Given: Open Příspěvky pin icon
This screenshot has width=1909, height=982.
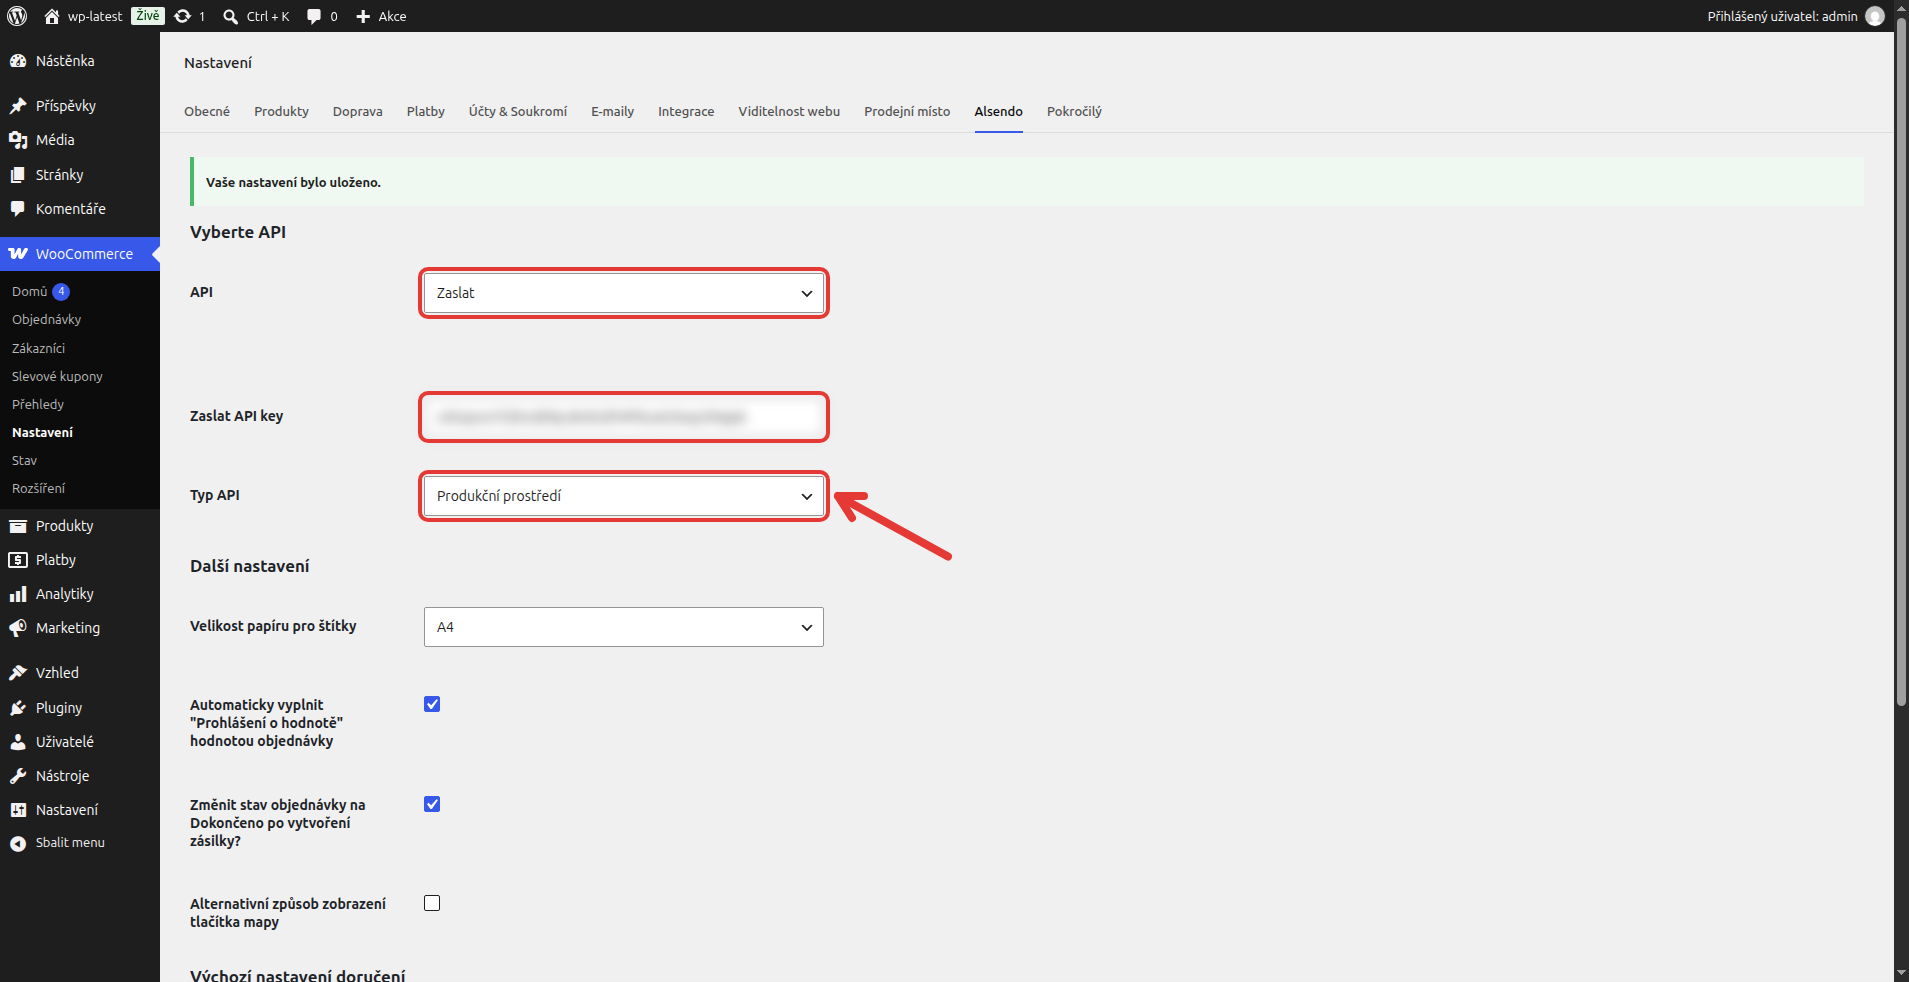Looking at the screenshot, I should pos(18,106).
